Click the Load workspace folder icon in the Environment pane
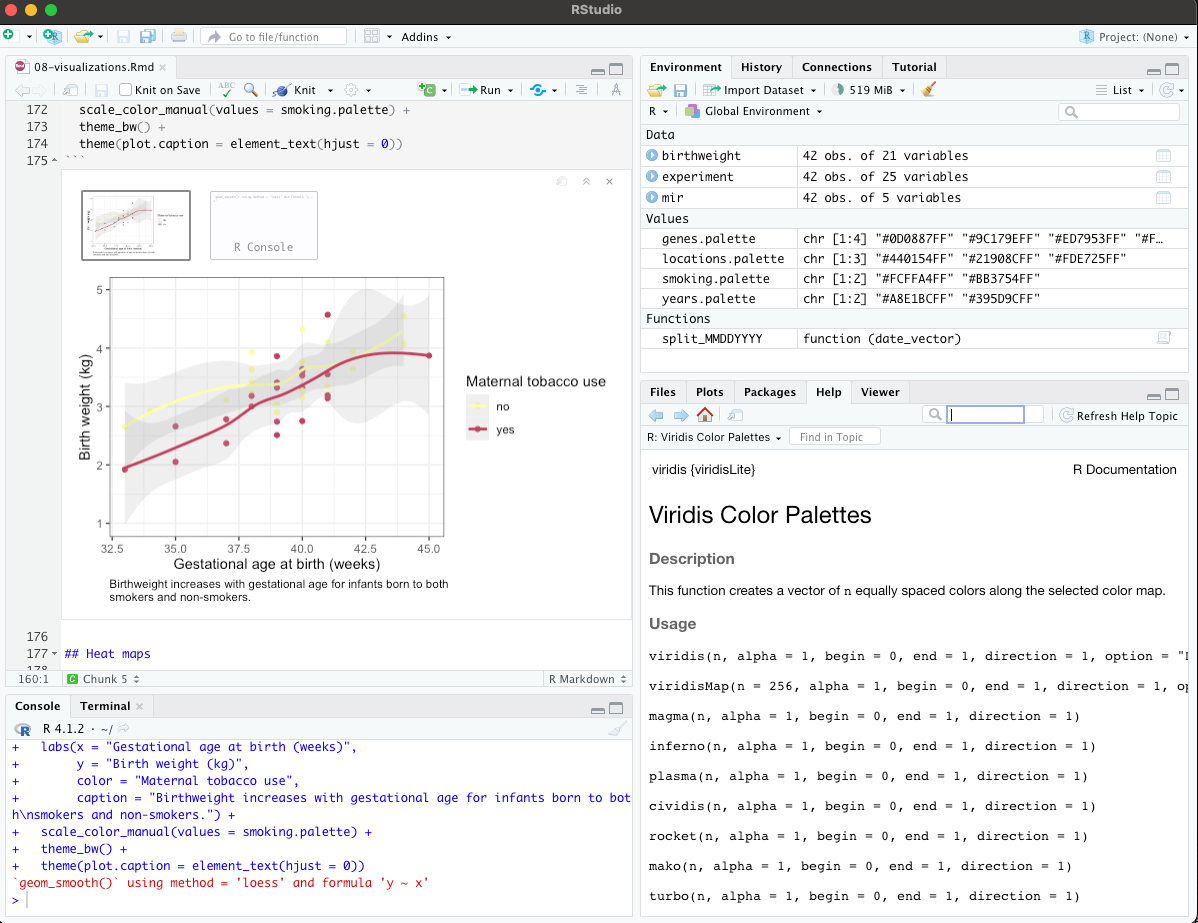 (x=656, y=89)
